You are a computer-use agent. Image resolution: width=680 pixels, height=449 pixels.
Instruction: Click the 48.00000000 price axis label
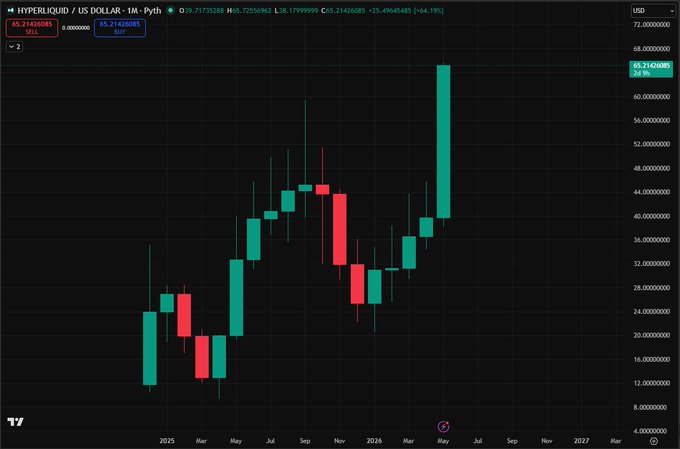point(651,168)
